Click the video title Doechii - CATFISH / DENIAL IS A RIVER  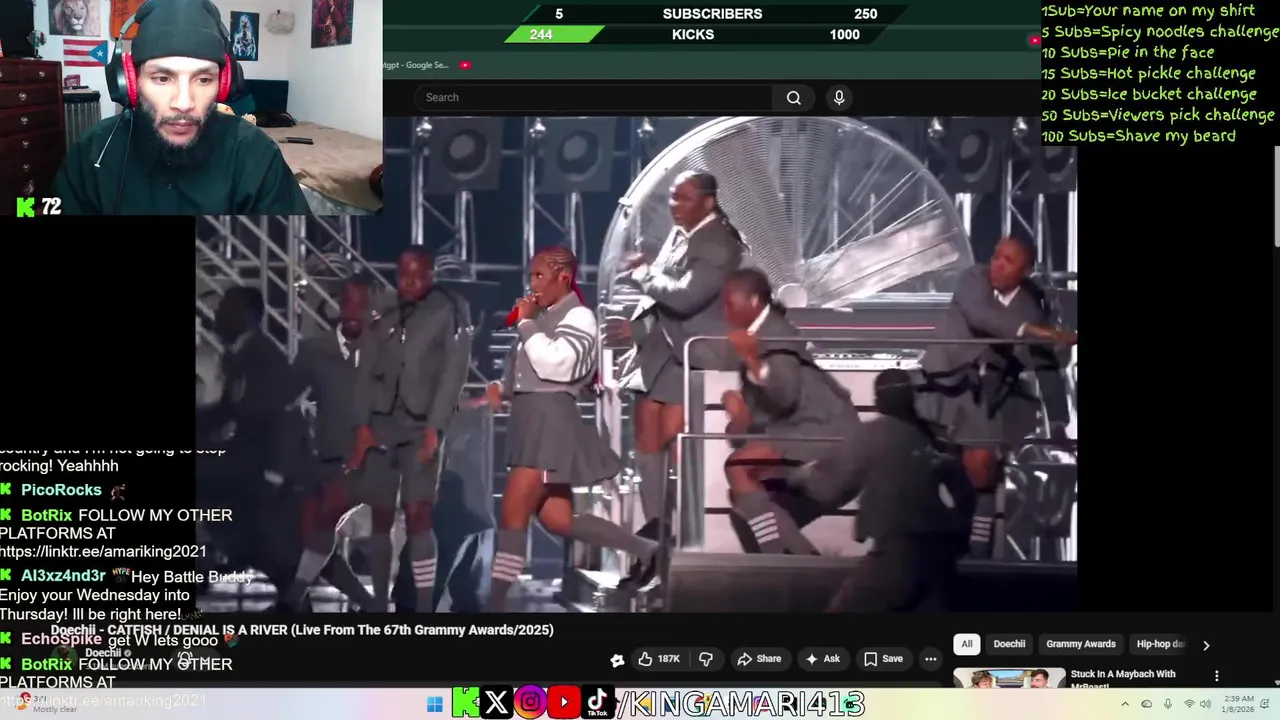[x=302, y=630]
